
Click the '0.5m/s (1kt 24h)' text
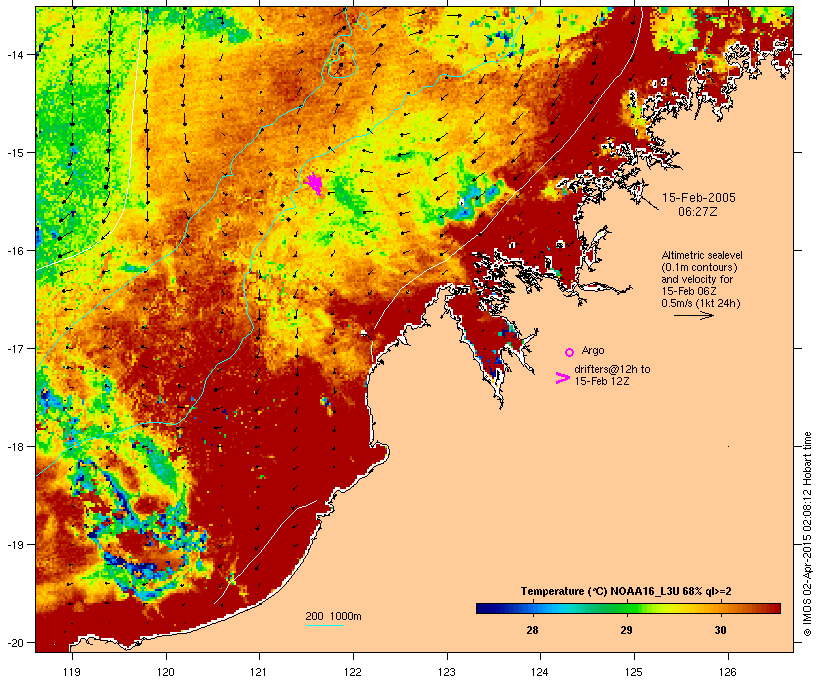tap(701, 303)
